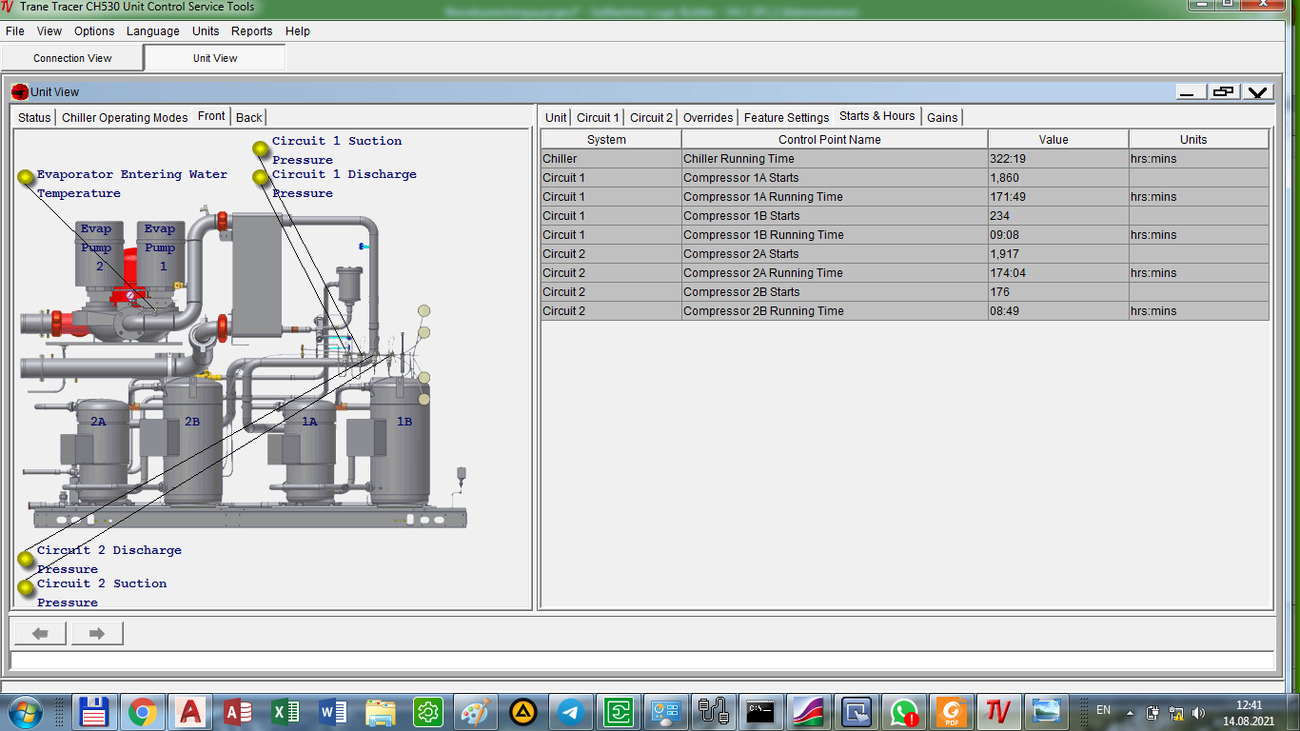Viewport: 1300px width, 731px height.
Task: Open AutoCAD from the taskbar
Action: tap(190, 712)
